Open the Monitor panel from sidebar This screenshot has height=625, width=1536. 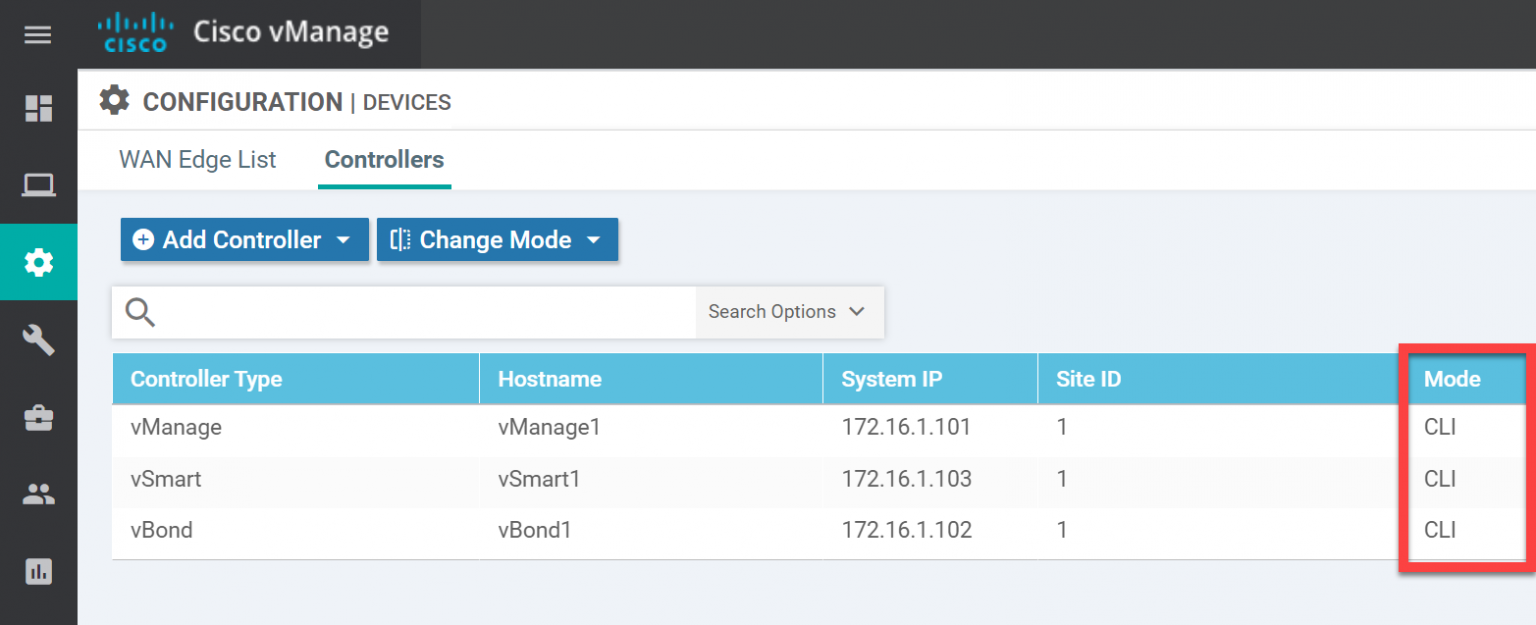click(x=37, y=184)
